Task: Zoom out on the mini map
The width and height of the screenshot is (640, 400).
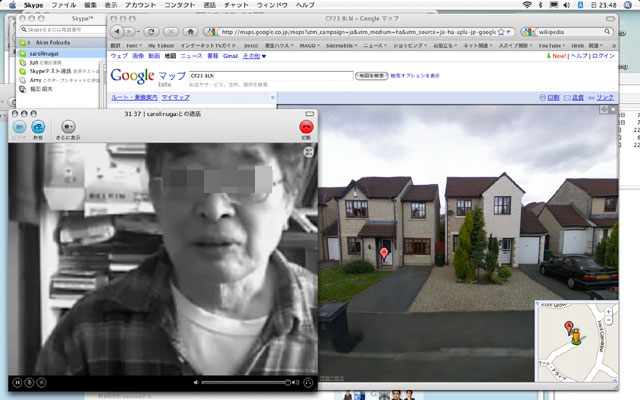Action: (x=609, y=321)
